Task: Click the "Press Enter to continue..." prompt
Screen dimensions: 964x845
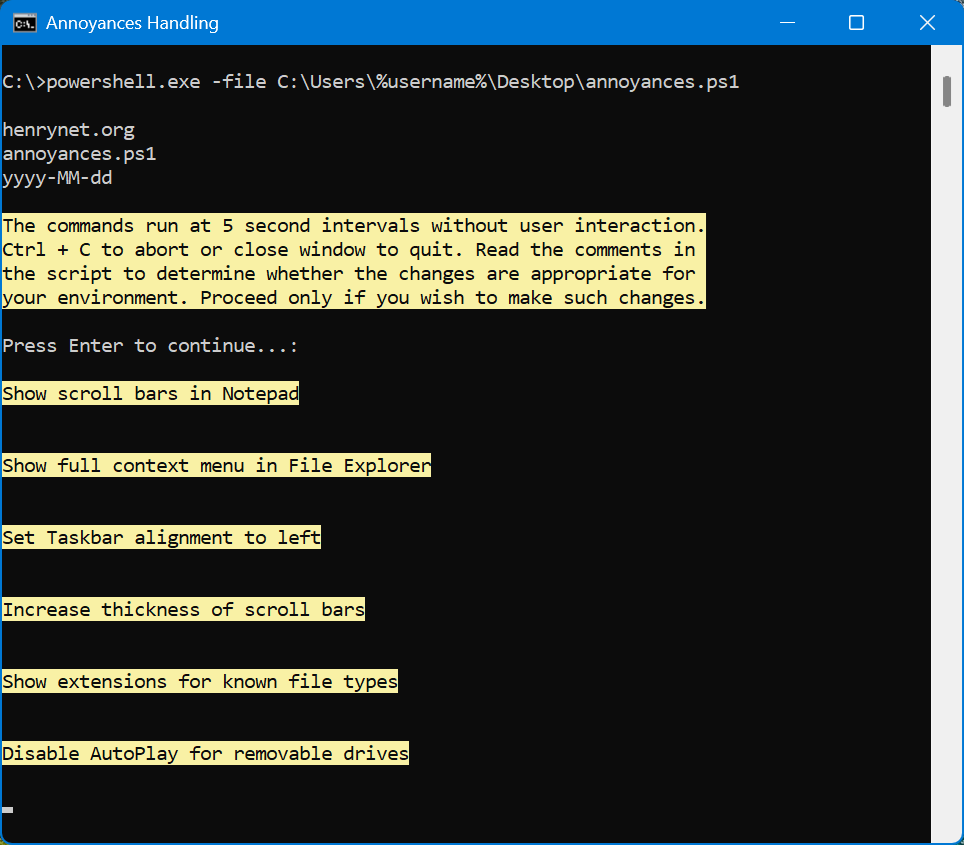Action: tap(150, 346)
